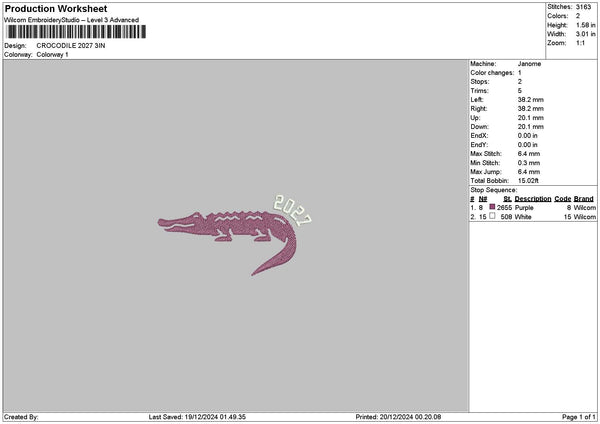This screenshot has height=424, width=600.
Task: Click the Created By label
Action: pyautogui.click(x=21, y=417)
